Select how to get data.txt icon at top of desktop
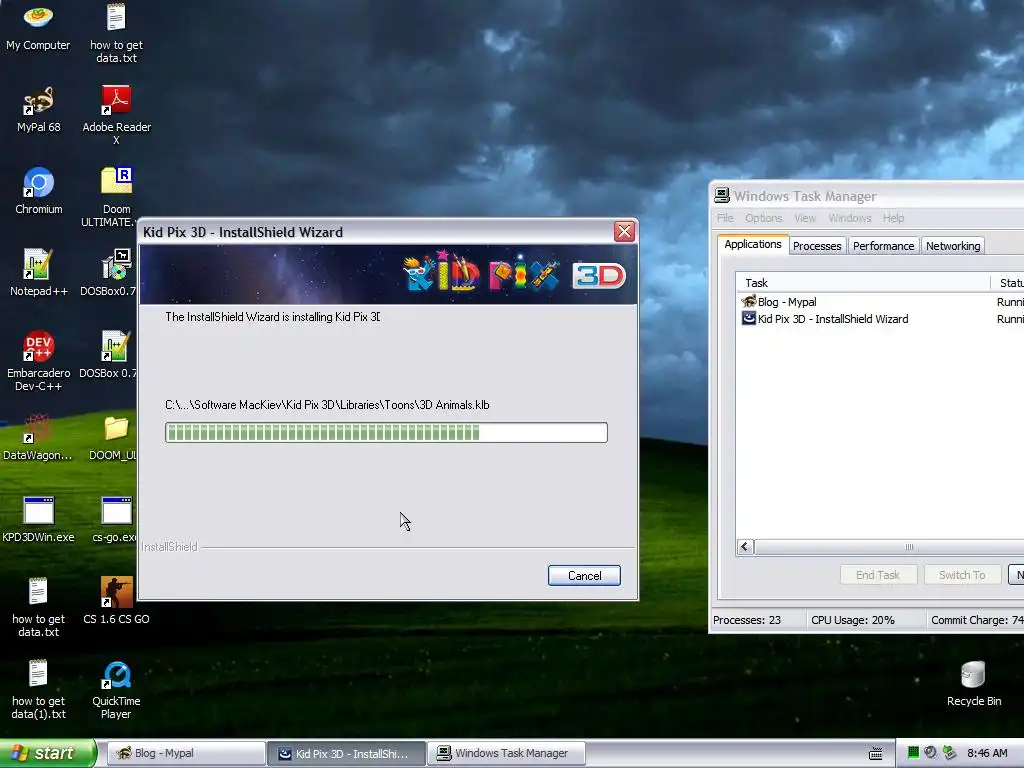1024x768 pixels. pos(116,33)
